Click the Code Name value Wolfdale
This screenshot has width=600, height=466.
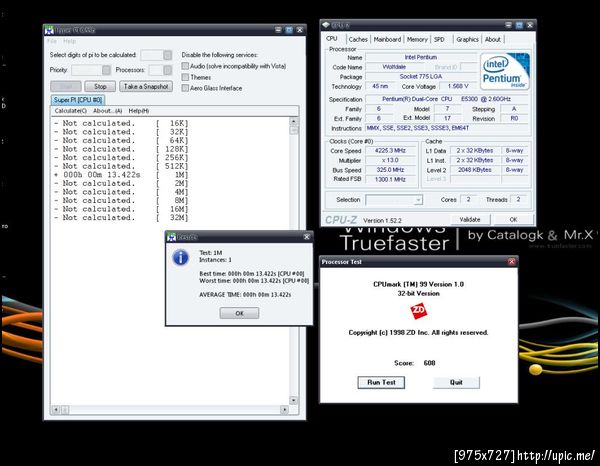pyautogui.click(x=394, y=67)
